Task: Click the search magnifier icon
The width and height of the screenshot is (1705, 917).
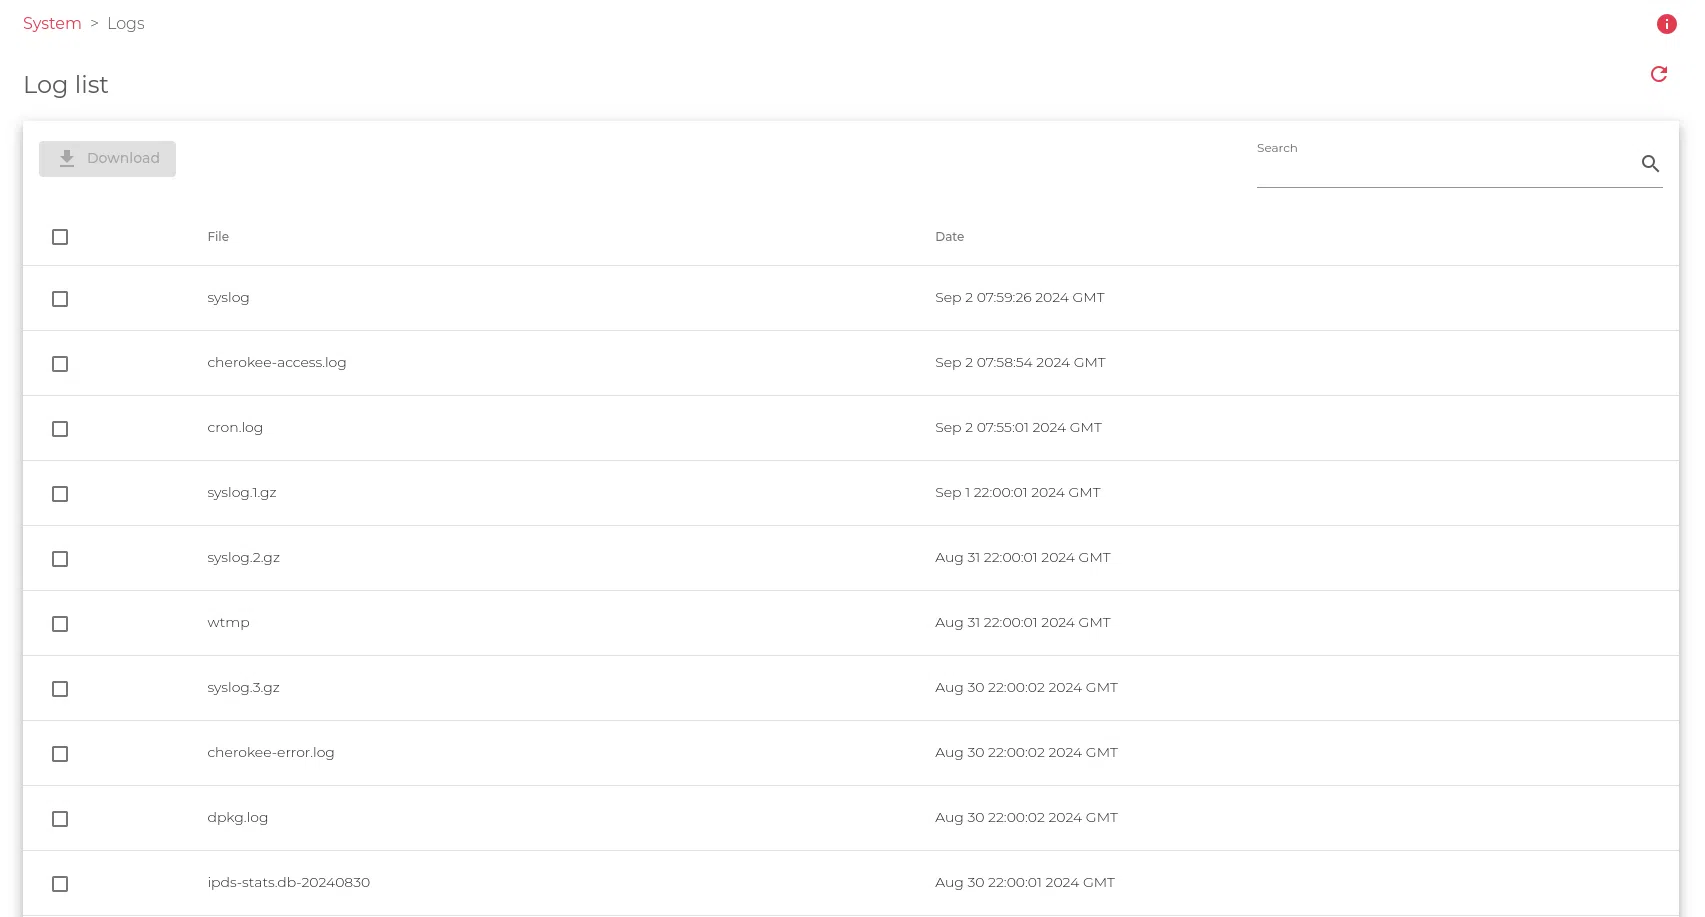Action: (x=1650, y=164)
